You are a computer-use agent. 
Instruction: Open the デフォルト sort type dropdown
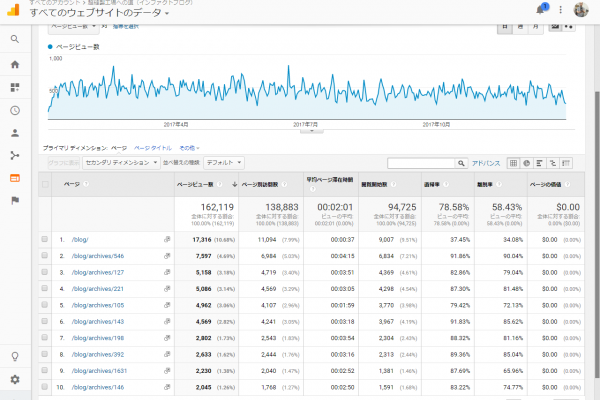pos(224,162)
